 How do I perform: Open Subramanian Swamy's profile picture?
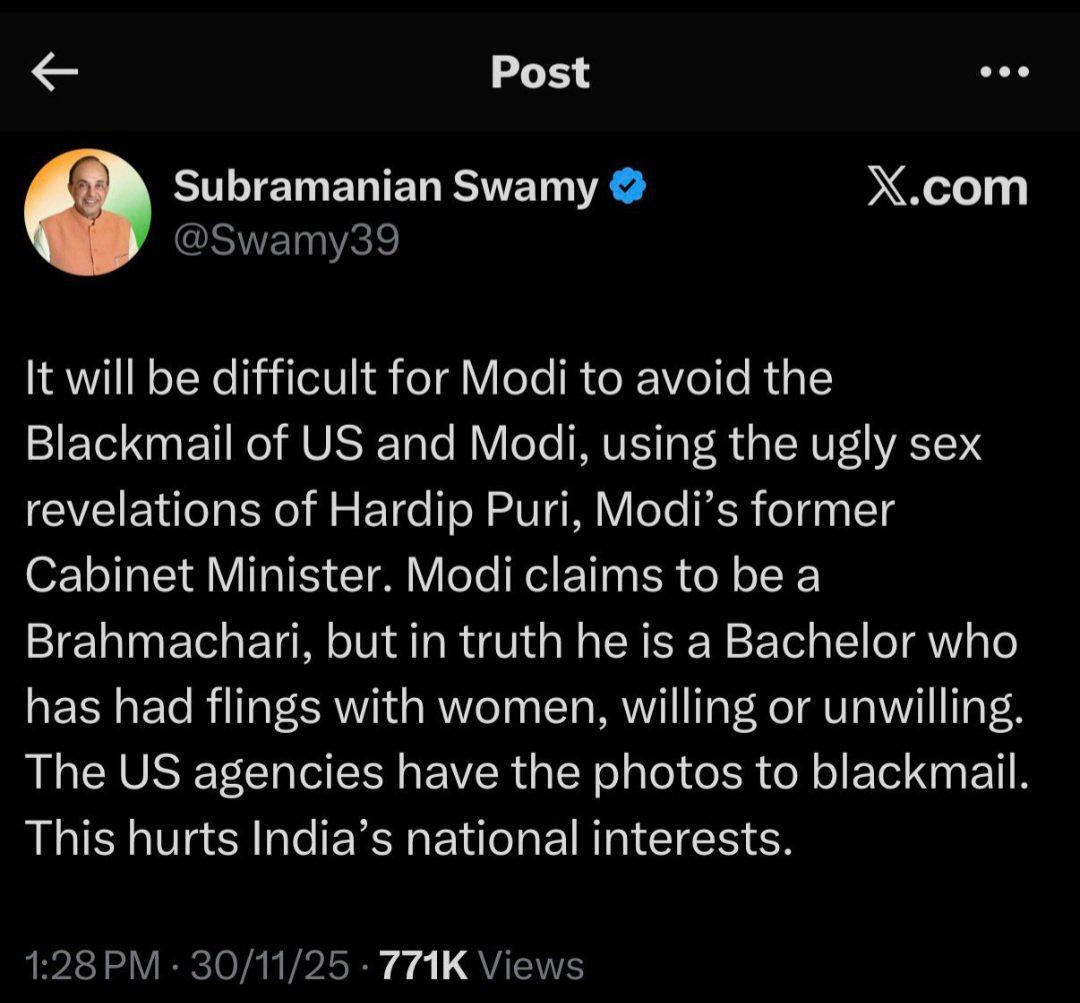point(87,212)
